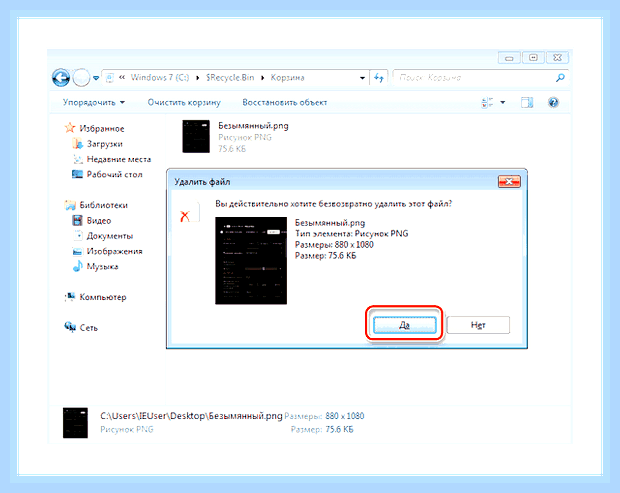Open the Документы library
Image resolution: width=620 pixels, height=493 pixels.
point(110,236)
